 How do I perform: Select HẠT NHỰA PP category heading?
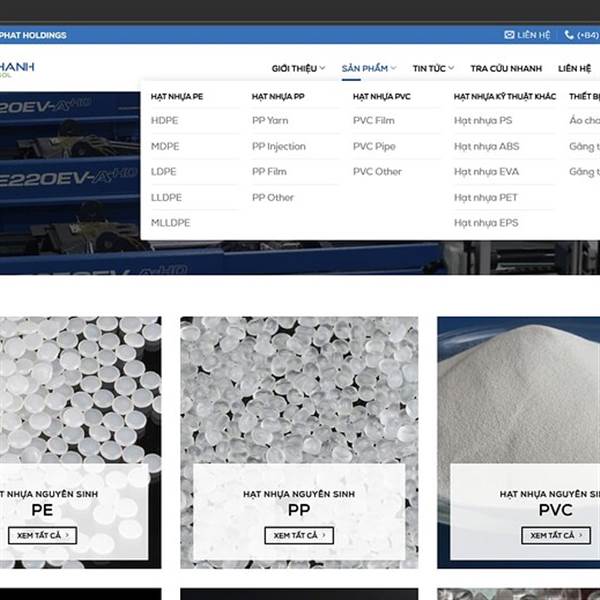click(278, 96)
